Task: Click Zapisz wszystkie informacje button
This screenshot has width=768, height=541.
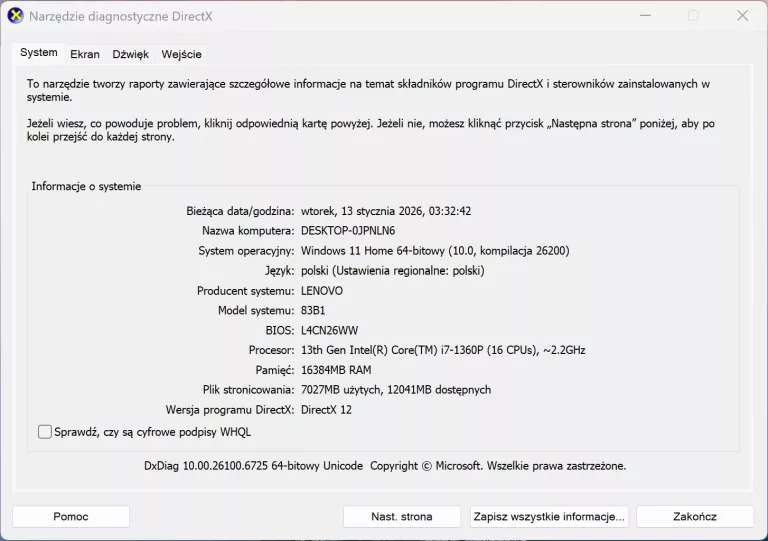Action: [549, 517]
